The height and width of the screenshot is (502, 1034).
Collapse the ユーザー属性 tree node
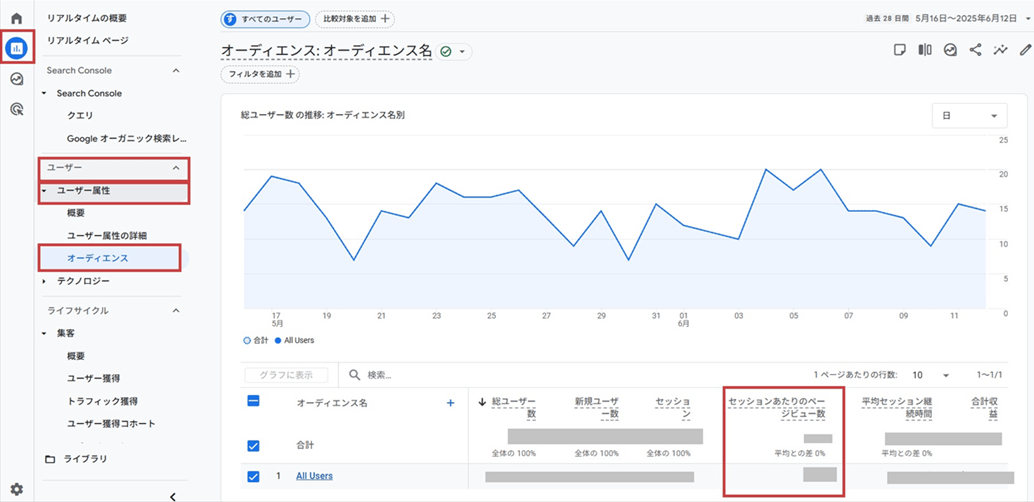pos(44,191)
